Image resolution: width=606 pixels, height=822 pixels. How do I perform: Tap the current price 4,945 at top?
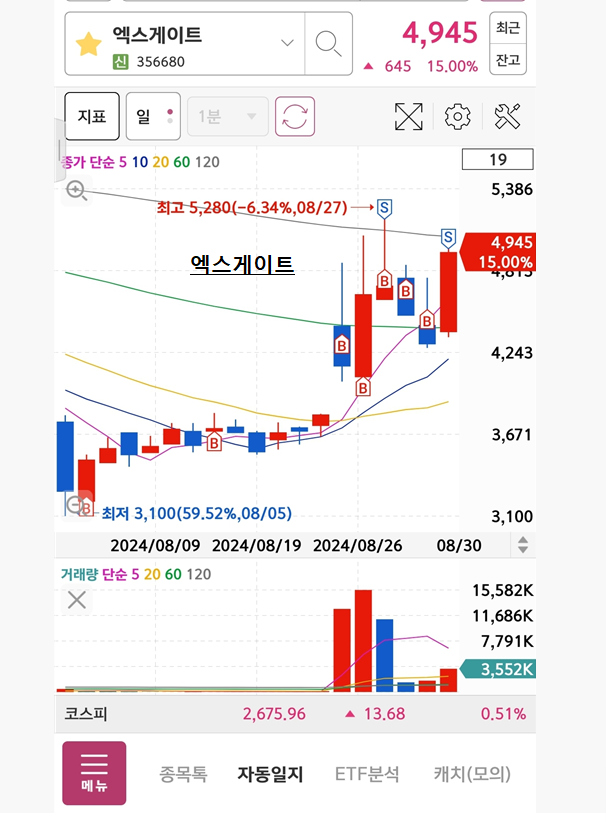440,33
